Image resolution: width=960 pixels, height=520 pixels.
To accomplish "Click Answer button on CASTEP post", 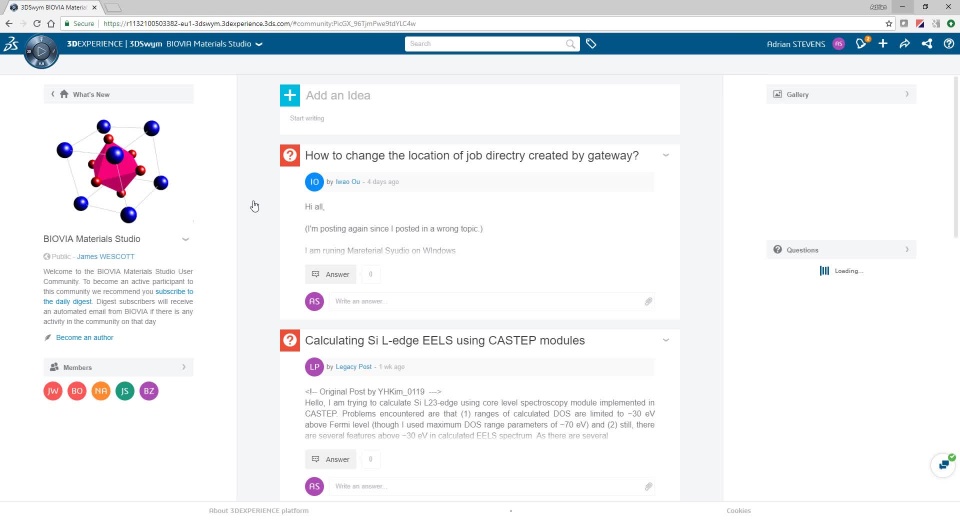I will tap(331, 459).
